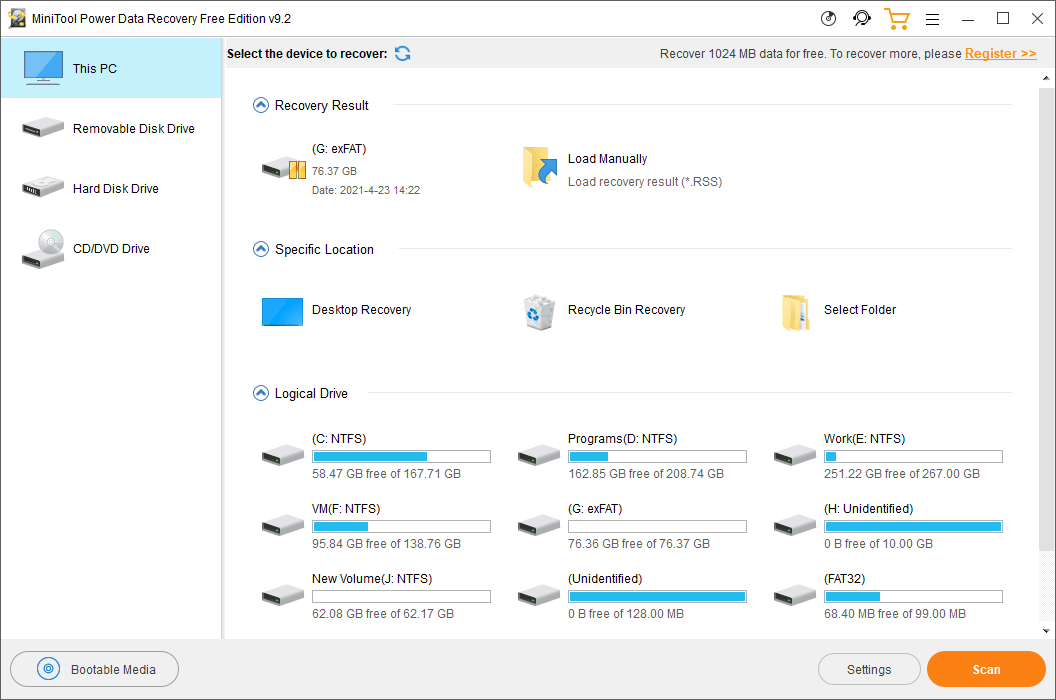Click 'Date: 2021-4-23 14:22' text
This screenshot has height=700, width=1056.
(x=366, y=190)
